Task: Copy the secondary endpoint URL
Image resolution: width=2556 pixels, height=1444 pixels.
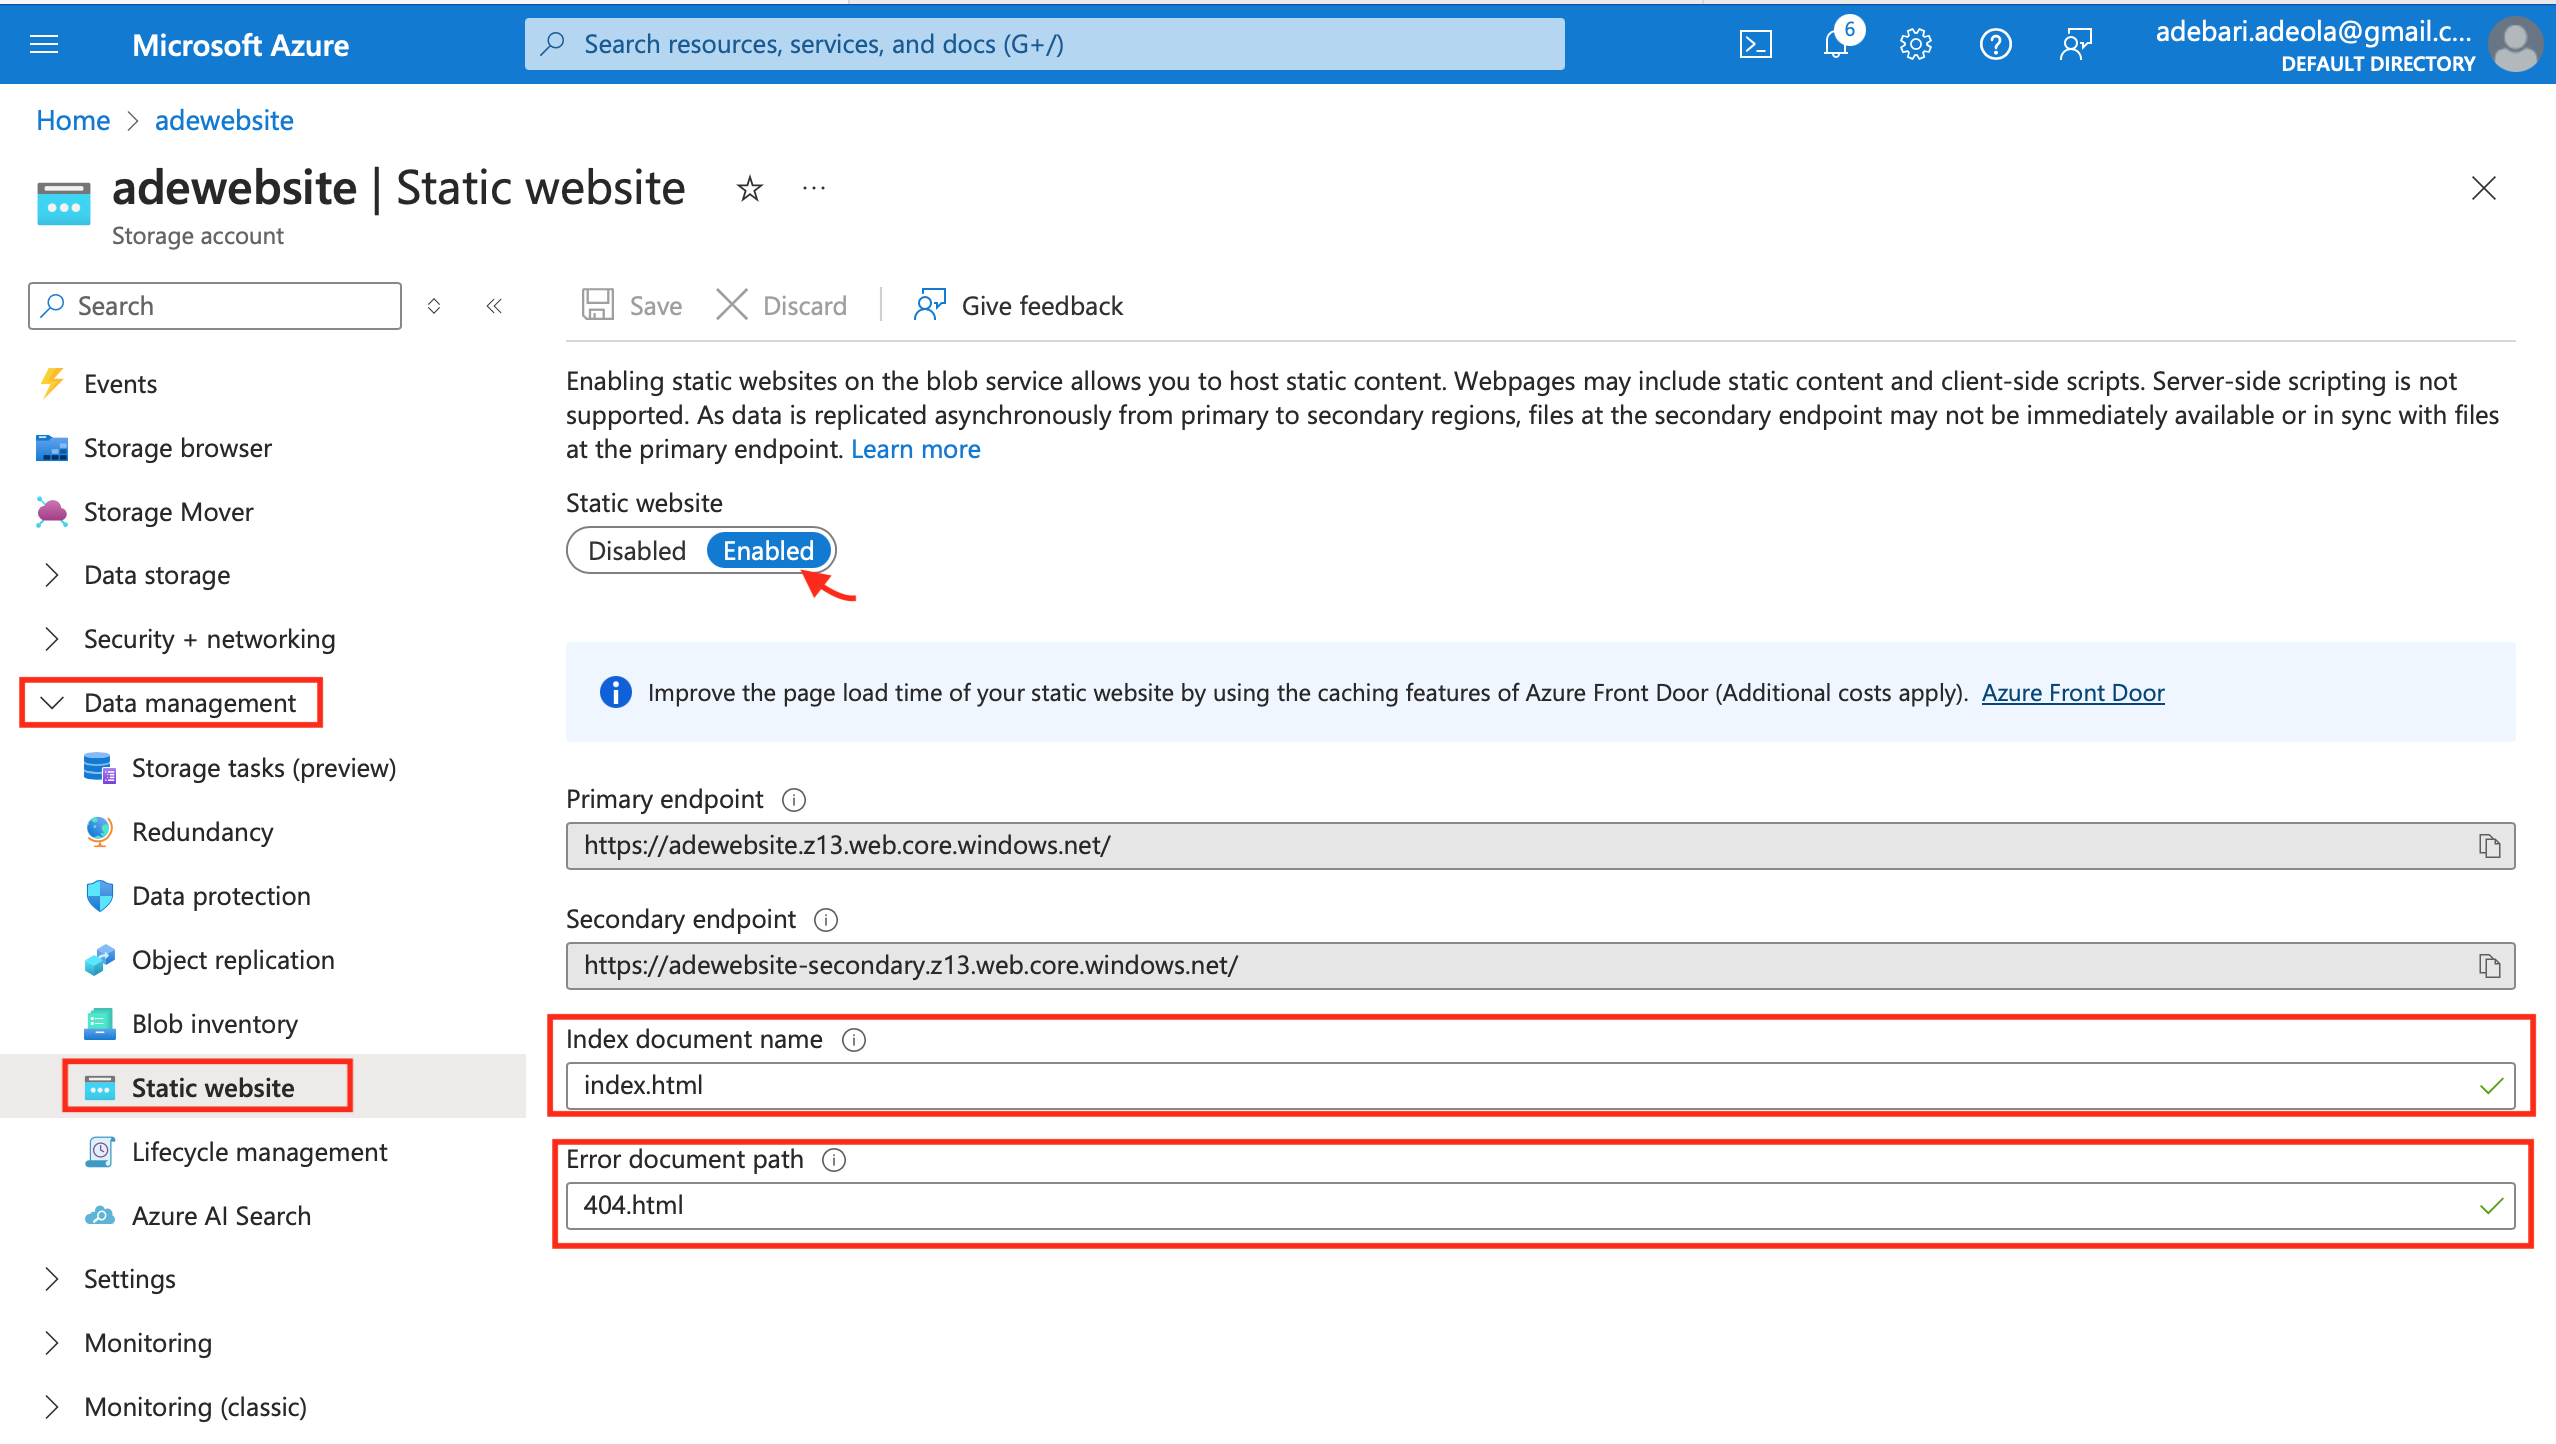Action: click(2489, 966)
